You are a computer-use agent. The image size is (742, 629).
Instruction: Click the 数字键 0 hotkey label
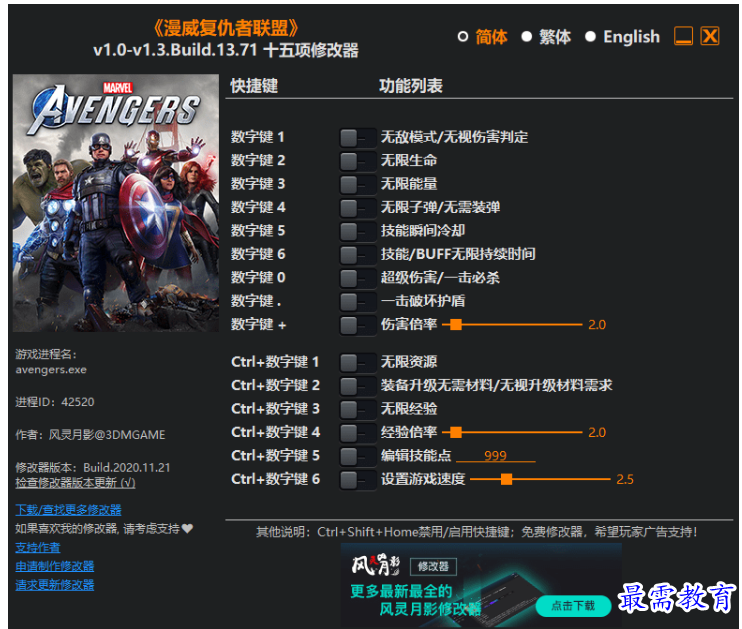[258, 278]
